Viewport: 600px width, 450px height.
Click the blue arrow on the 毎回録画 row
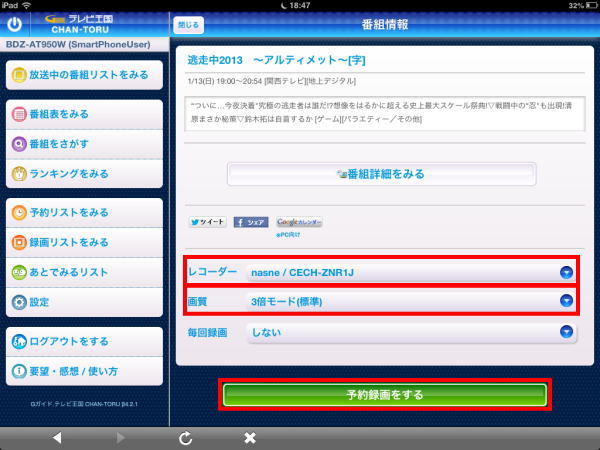click(x=566, y=331)
